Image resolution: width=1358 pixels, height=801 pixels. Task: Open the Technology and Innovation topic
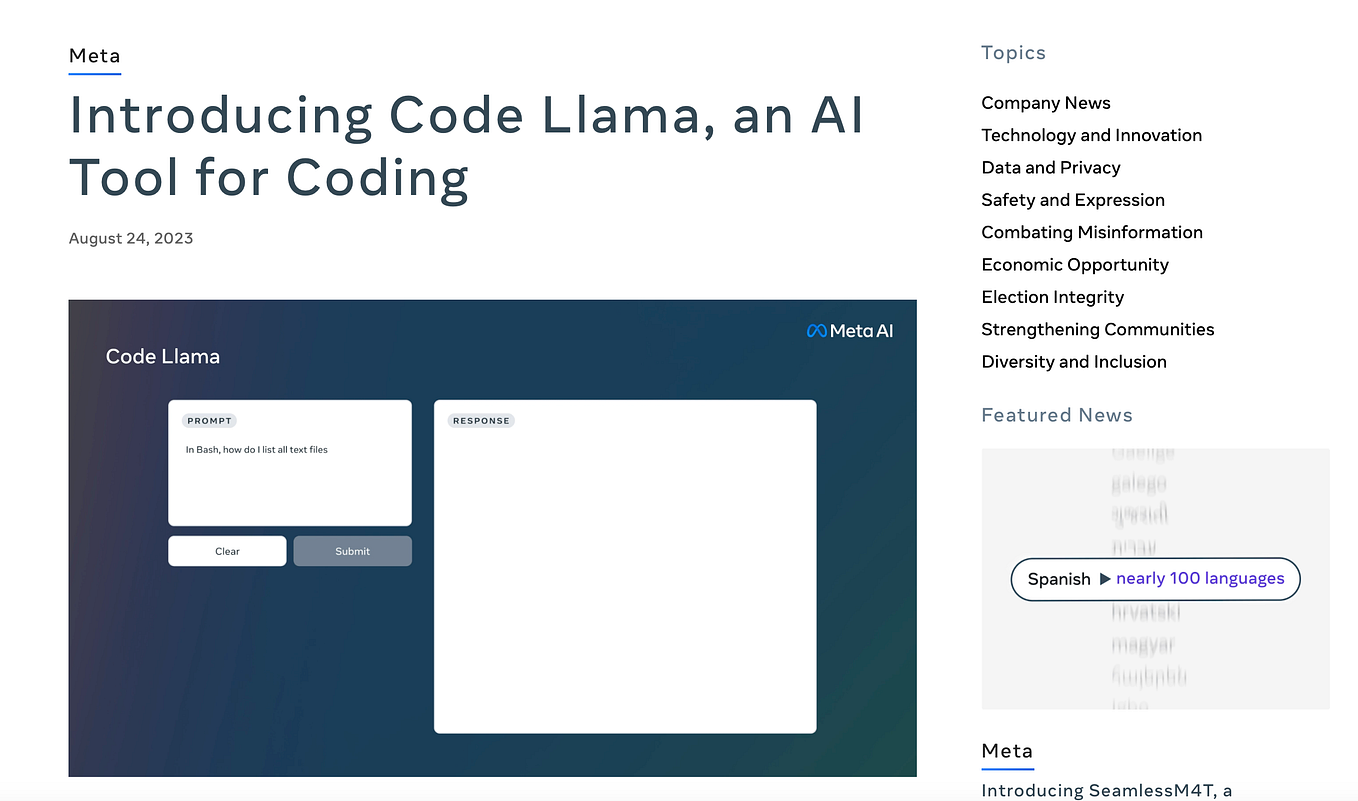[1091, 135]
